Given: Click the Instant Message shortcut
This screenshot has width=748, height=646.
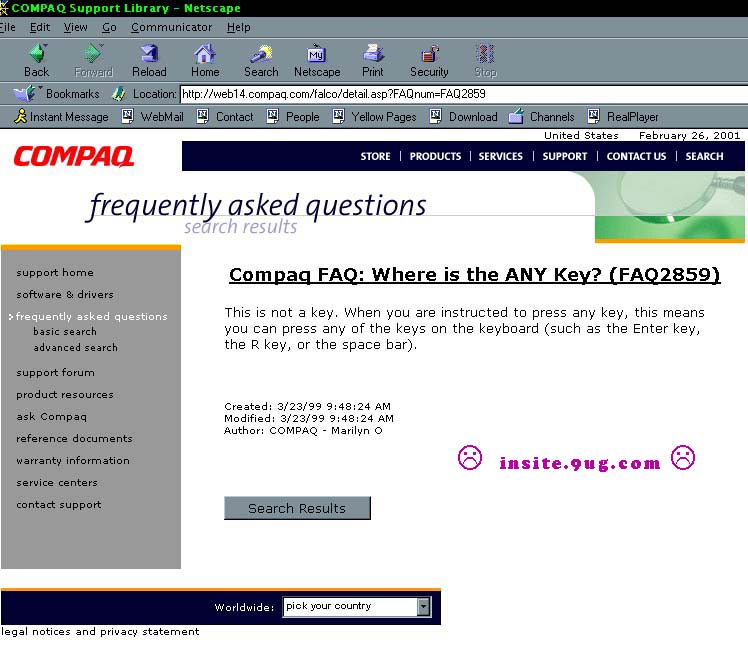Looking at the screenshot, I should point(60,117).
